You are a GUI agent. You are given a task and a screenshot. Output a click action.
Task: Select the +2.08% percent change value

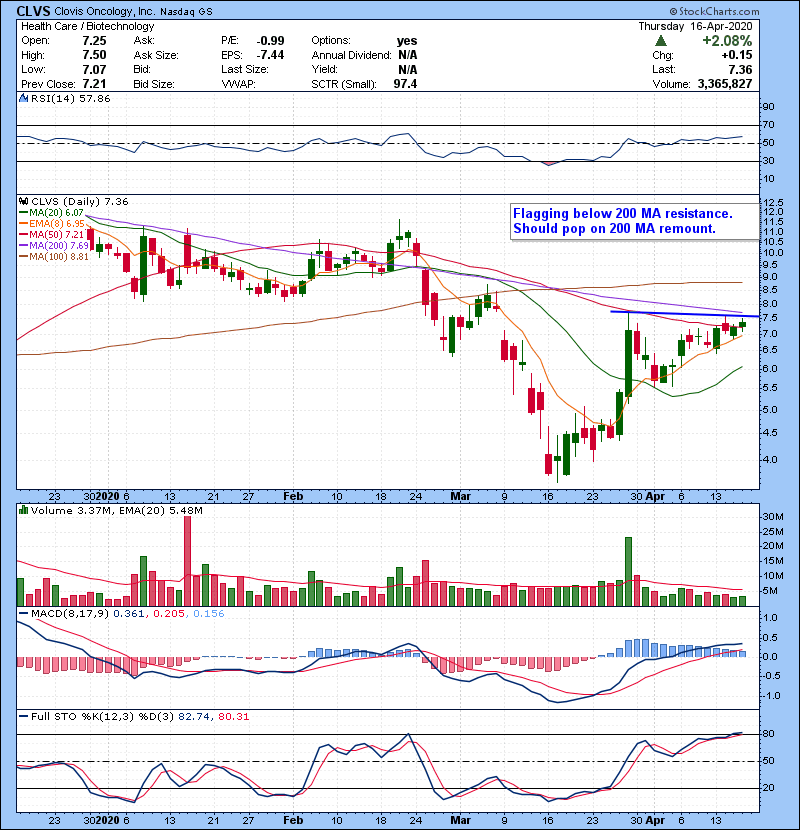[727, 41]
